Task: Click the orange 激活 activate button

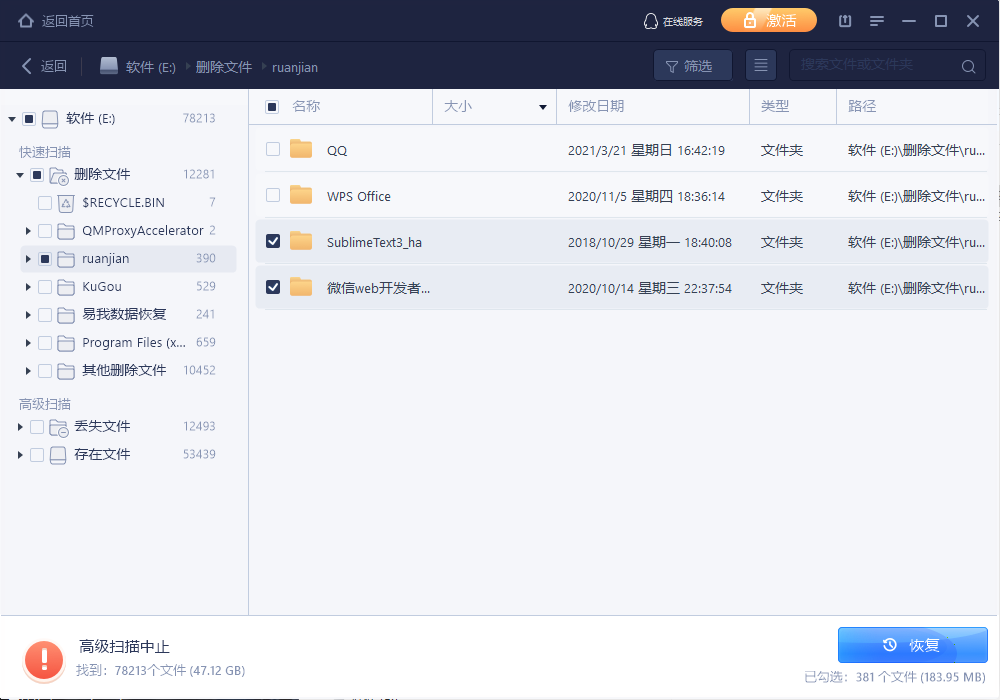Action: (x=769, y=21)
